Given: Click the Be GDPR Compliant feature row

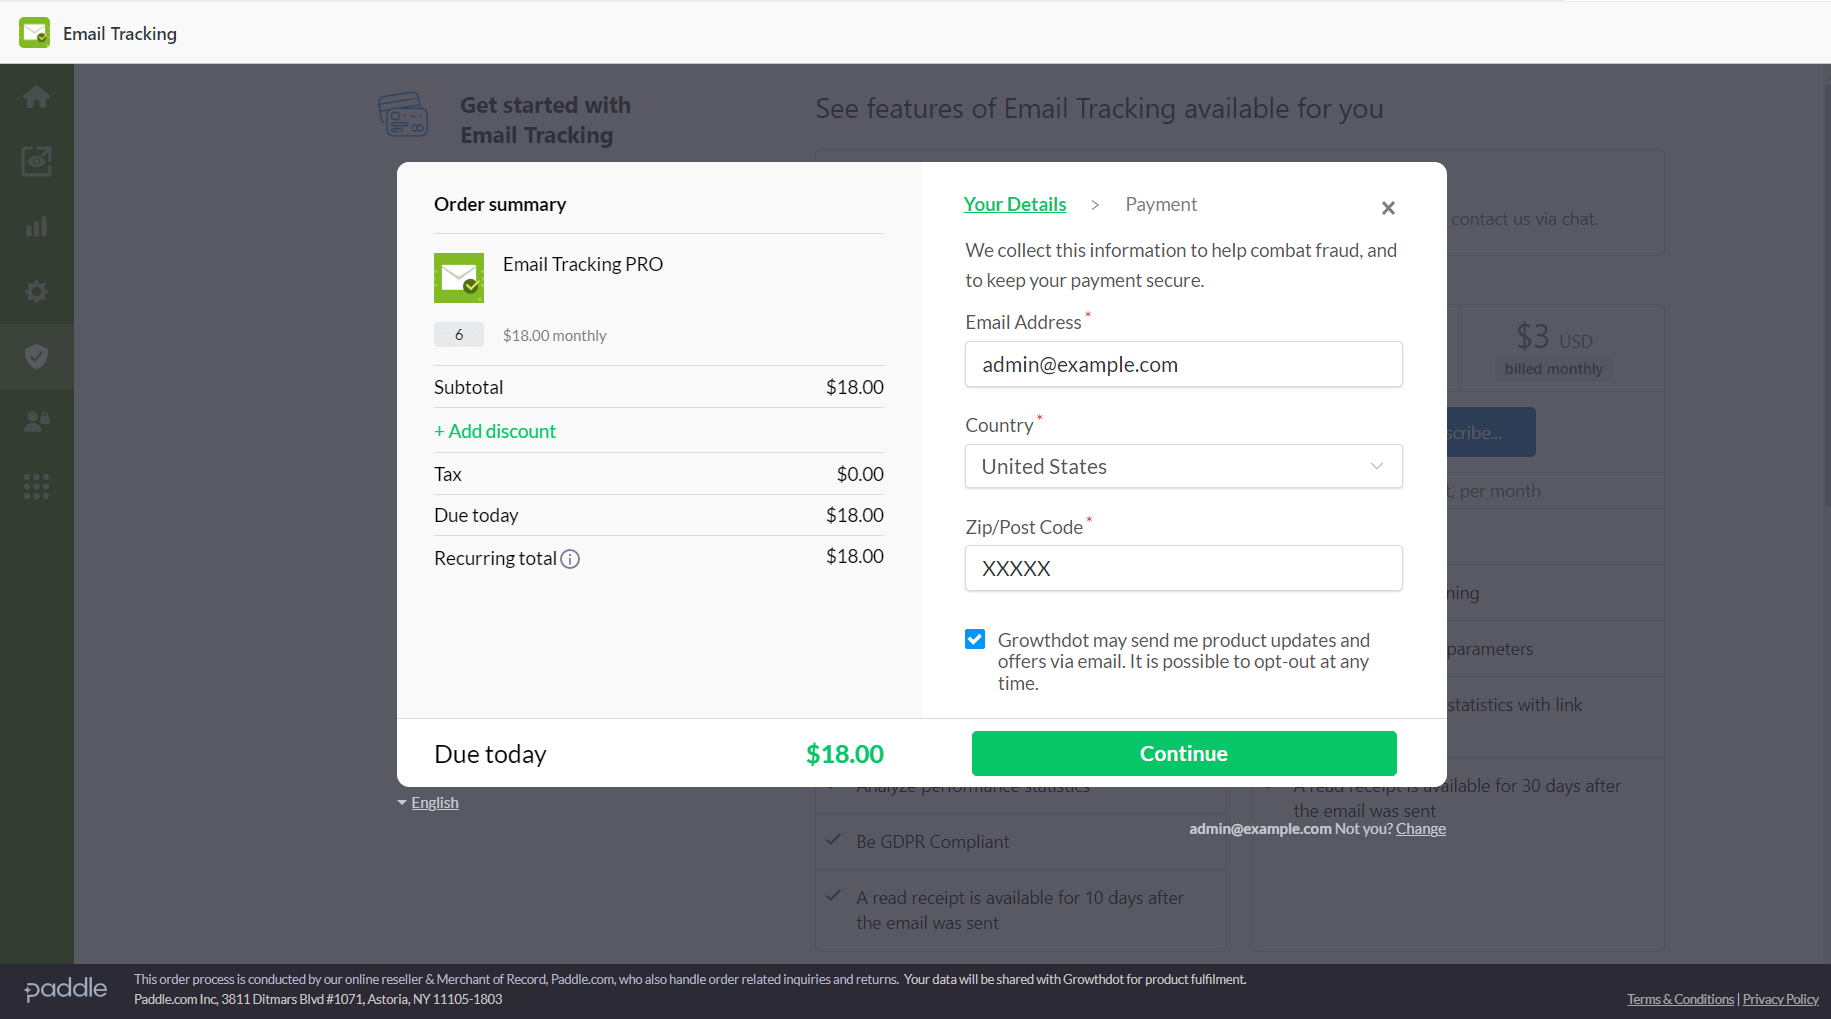Looking at the screenshot, I should (1021, 842).
